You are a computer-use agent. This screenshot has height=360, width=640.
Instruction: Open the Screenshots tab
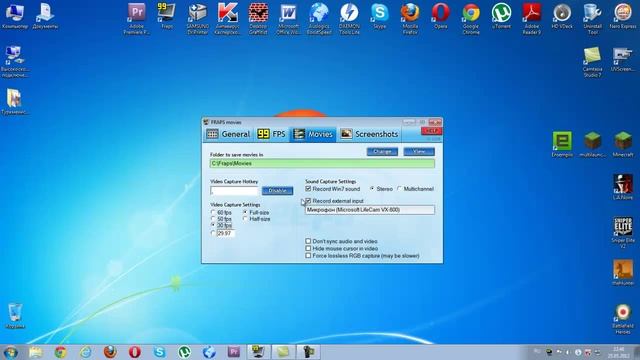coord(369,134)
